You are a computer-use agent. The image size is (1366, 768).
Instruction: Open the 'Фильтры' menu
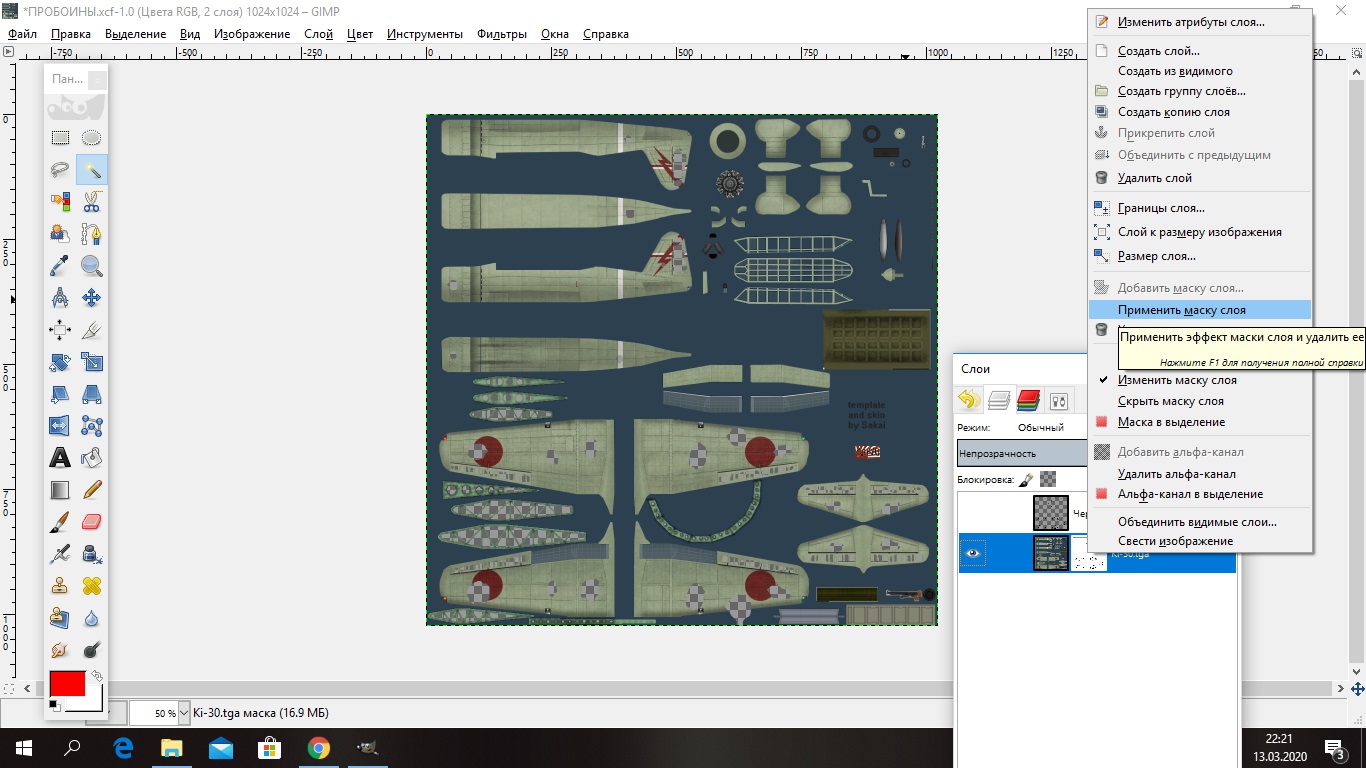point(502,33)
